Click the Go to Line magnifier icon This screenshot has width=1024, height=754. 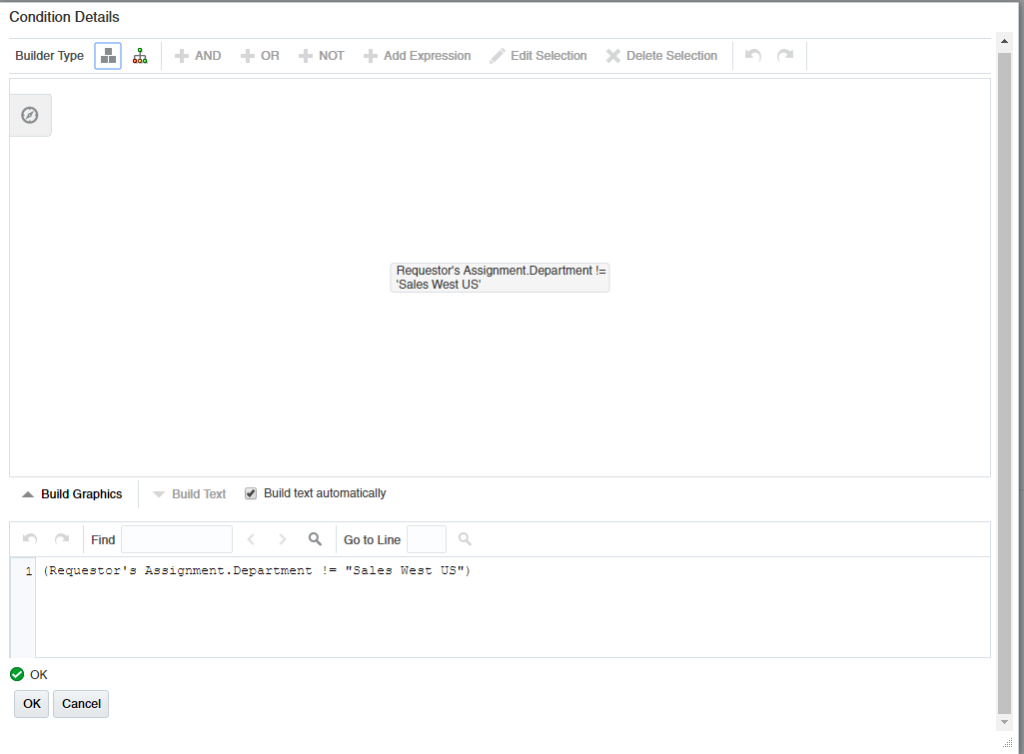coord(464,539)
